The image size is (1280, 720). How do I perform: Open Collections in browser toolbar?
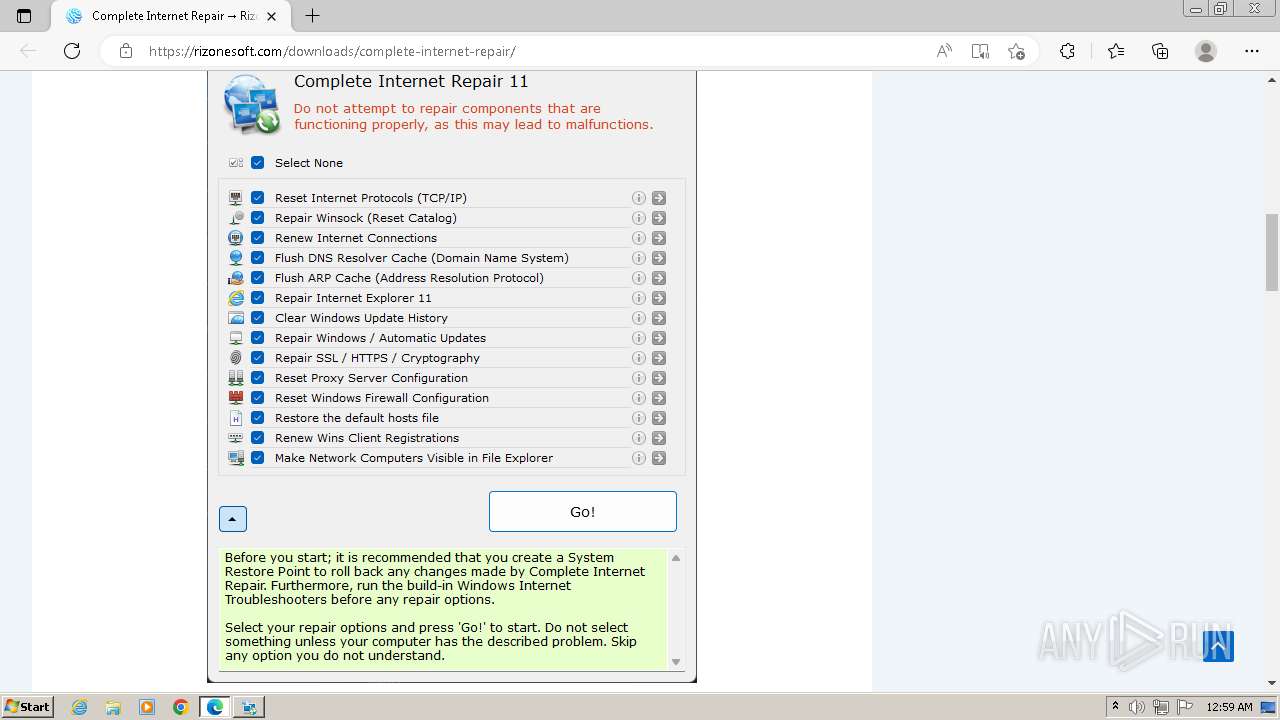1160,51
